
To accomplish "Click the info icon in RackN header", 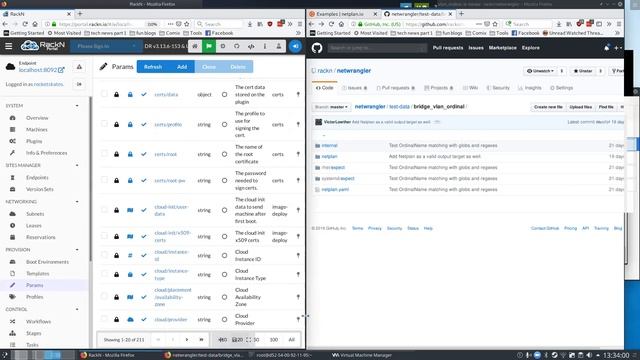I will coord(265,46).
